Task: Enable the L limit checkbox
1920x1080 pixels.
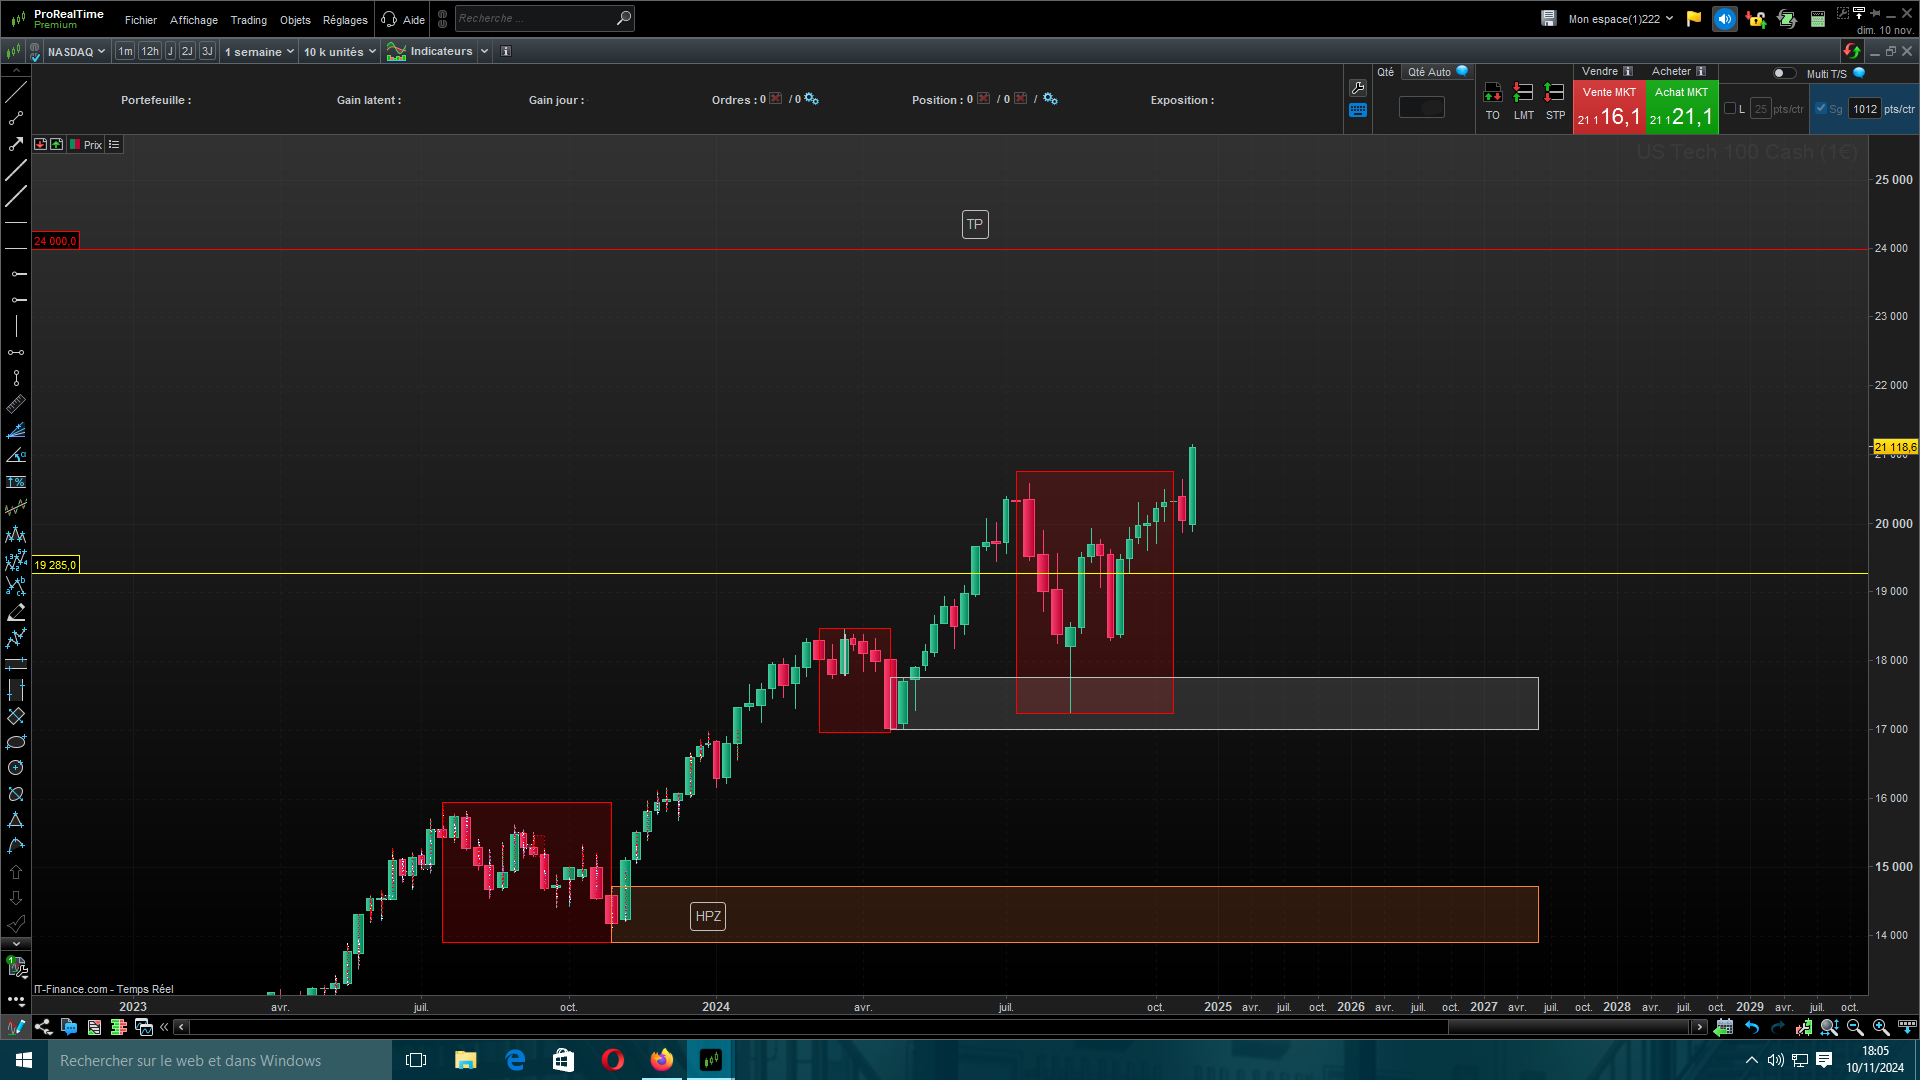Action: point(1730,108)
